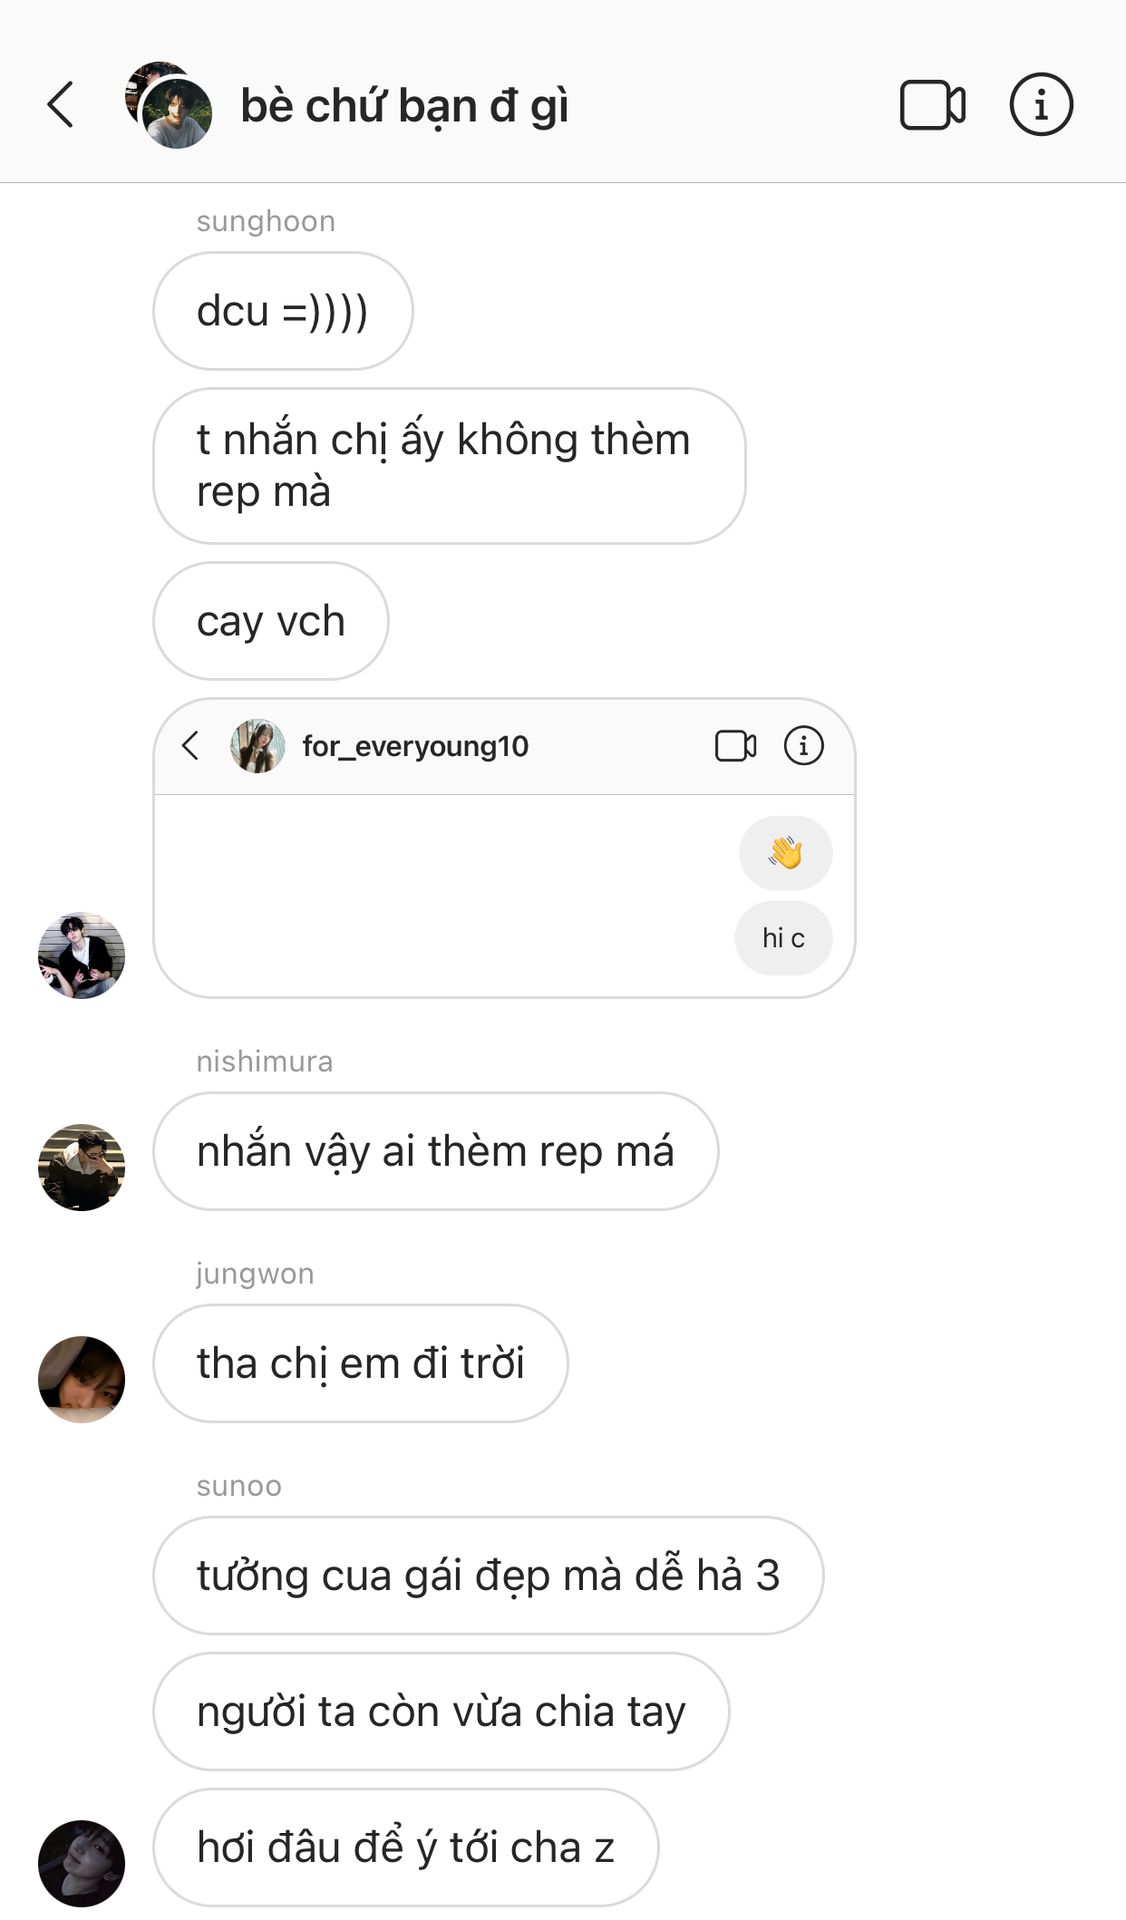Open nishimura's profile picture

coord(81,1167)
